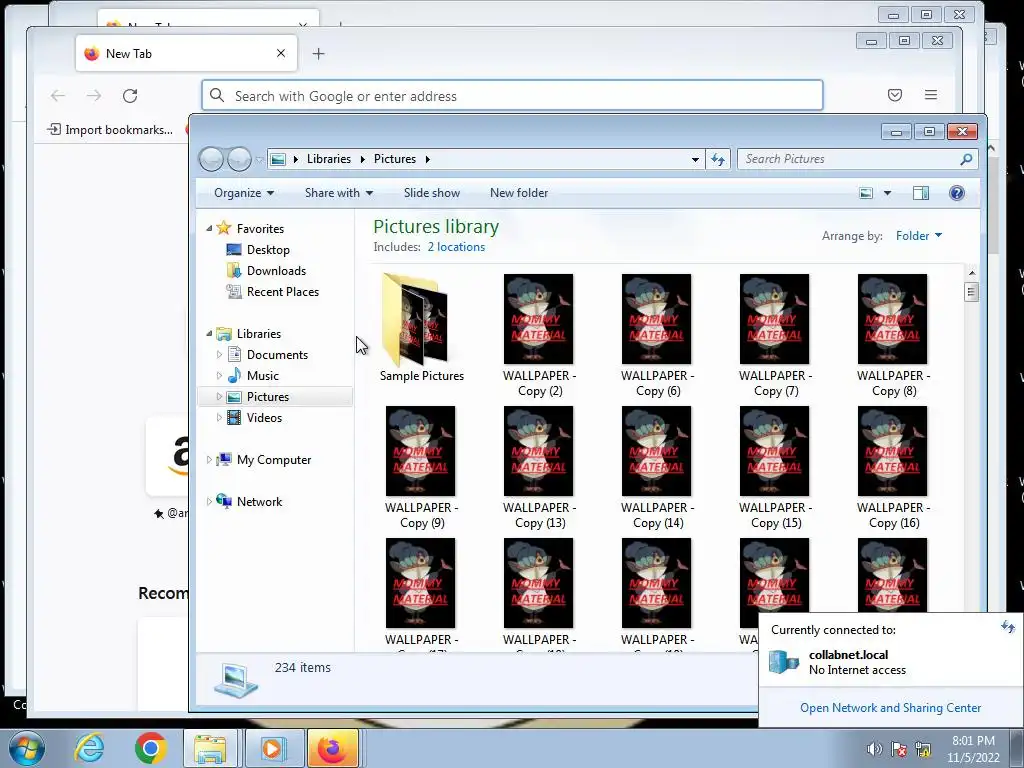Open Network and Sharing Center link

click(890, 708)
